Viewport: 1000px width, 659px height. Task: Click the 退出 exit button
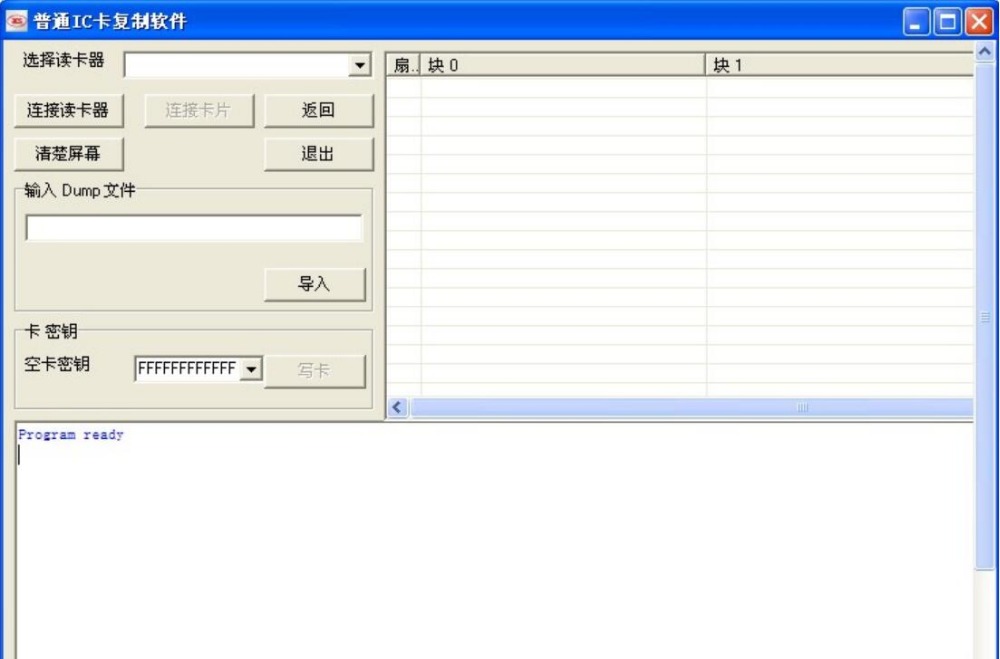tap(318, 154)
